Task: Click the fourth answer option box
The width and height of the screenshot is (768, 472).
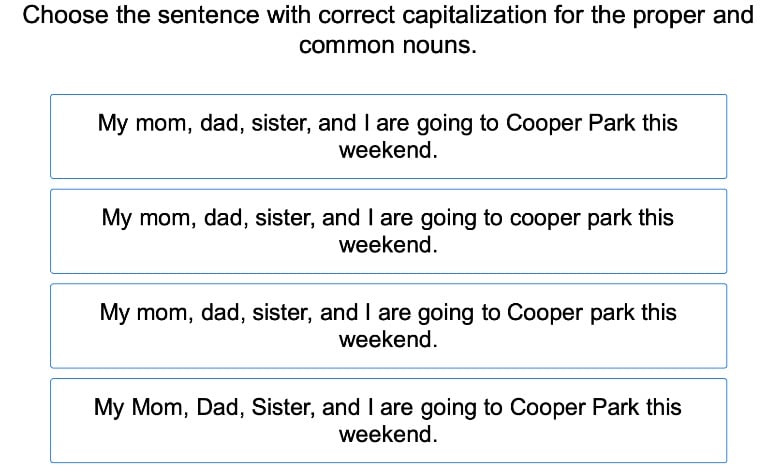Action: pos(388,420)
